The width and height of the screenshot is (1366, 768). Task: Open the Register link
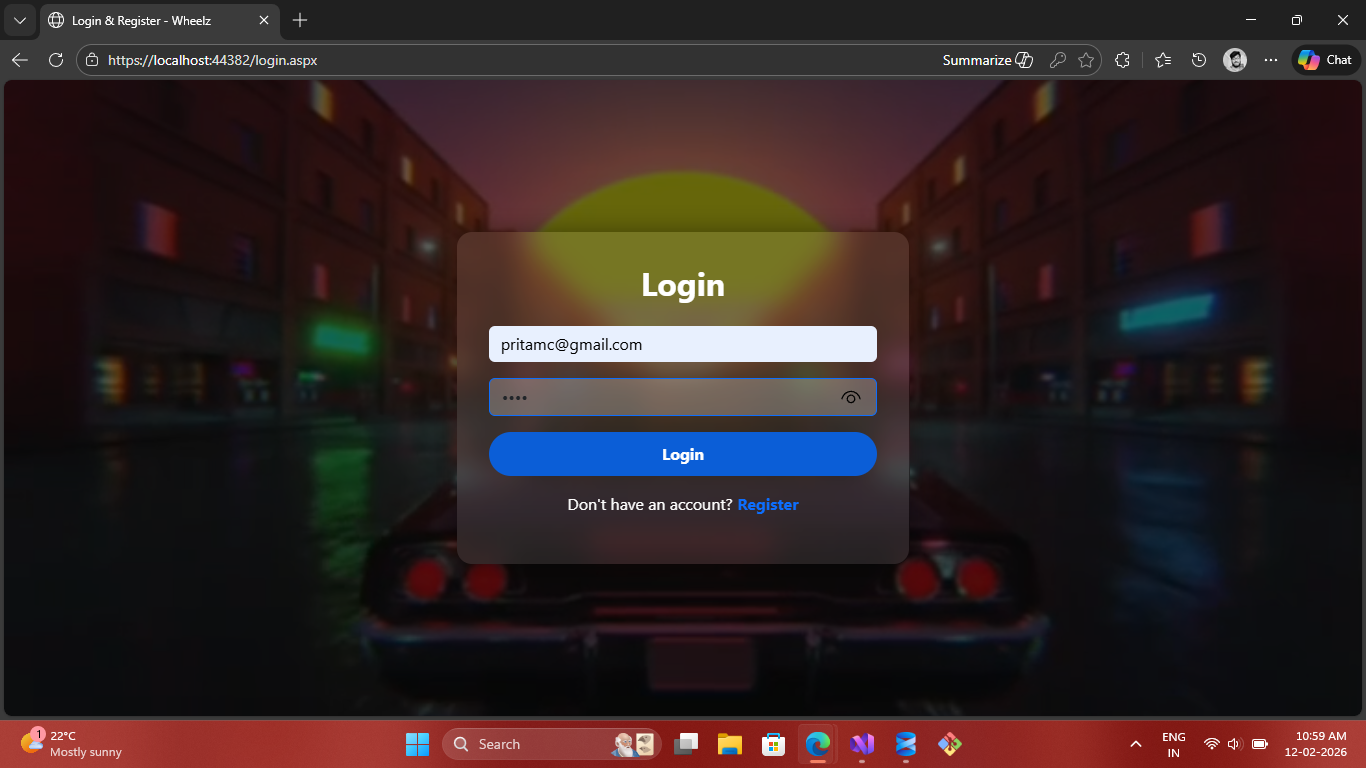[x=767, y=505]
